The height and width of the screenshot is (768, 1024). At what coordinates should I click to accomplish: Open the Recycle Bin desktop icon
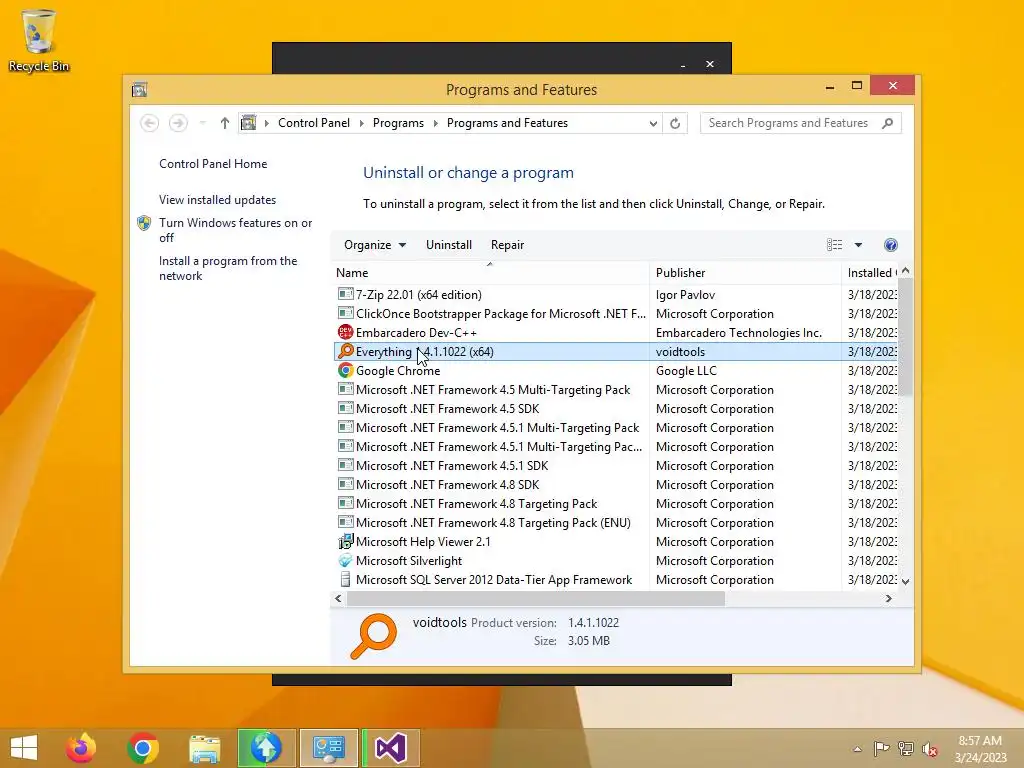click(39, 40)
